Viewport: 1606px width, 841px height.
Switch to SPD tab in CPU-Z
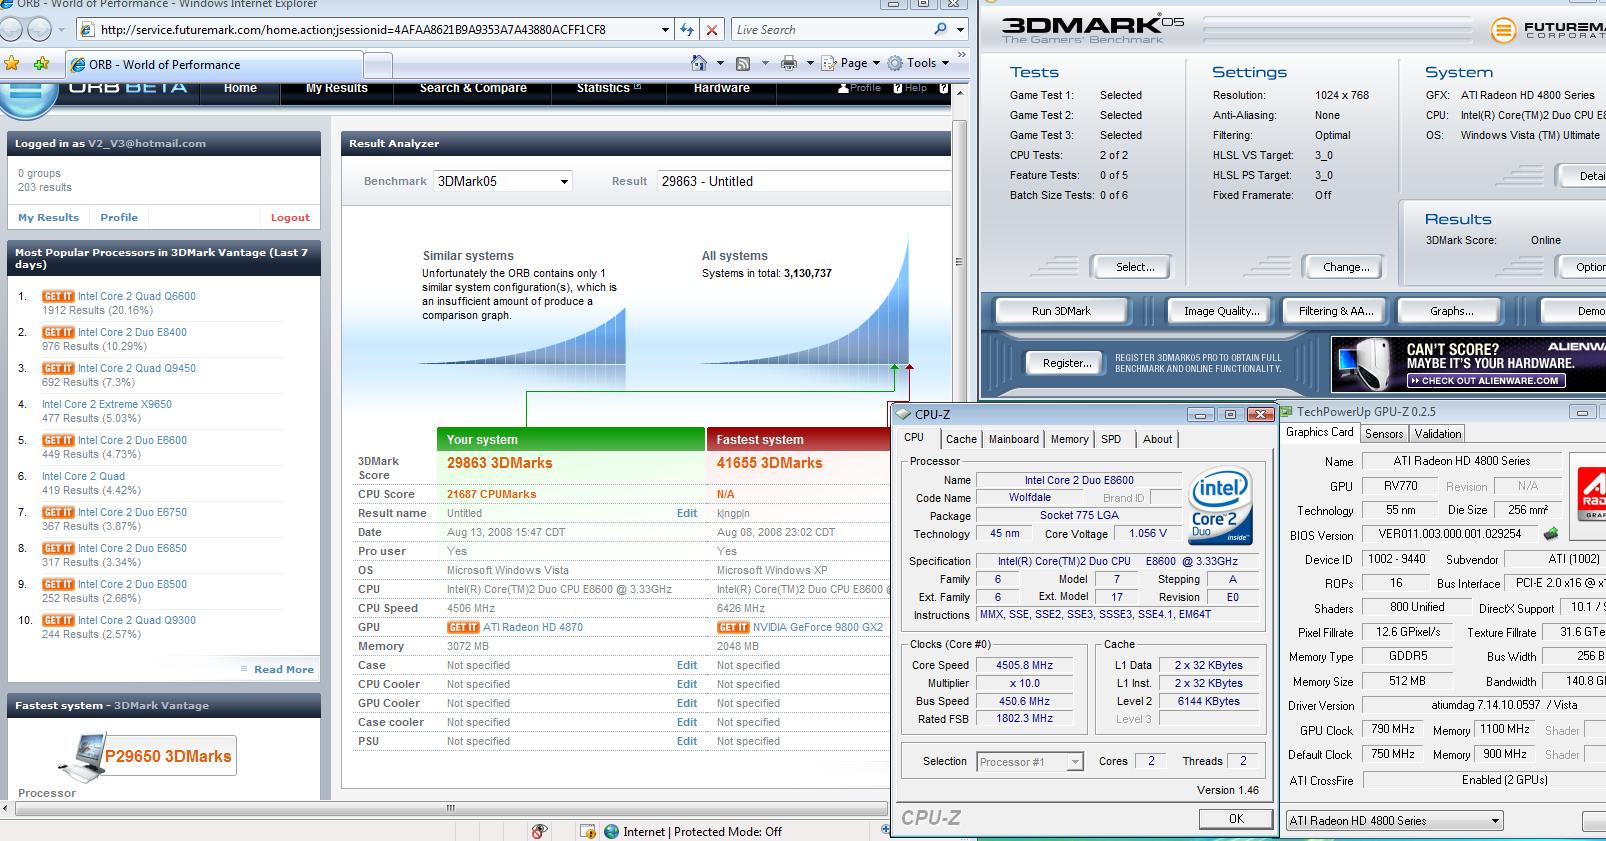1111,439
